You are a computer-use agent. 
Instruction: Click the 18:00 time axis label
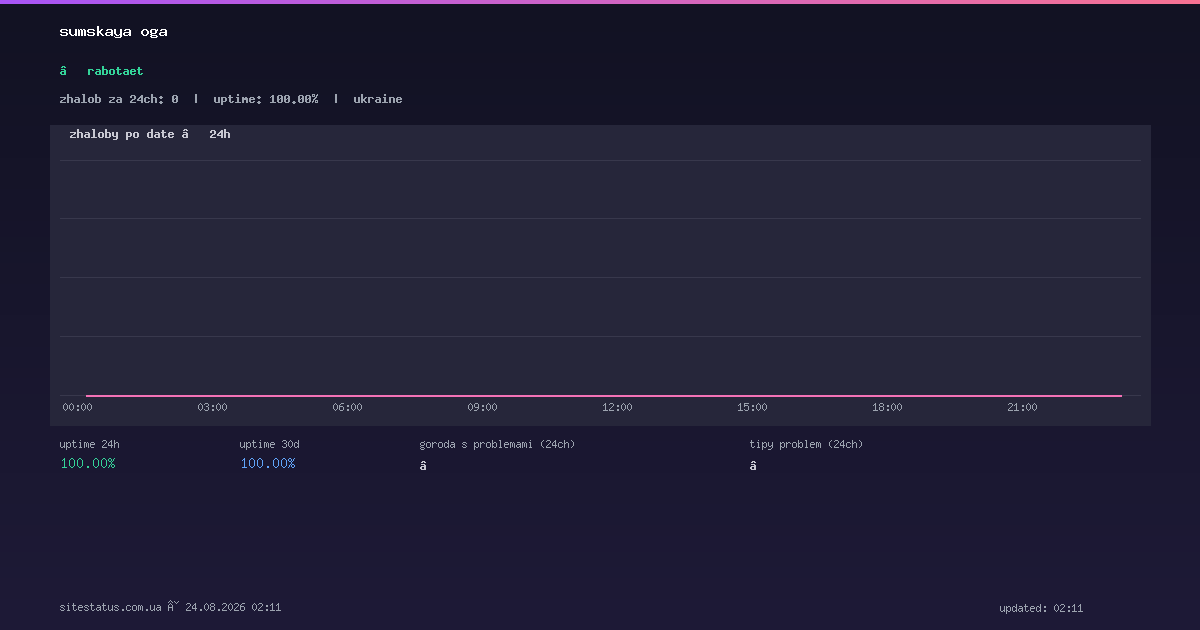[887, 407]
